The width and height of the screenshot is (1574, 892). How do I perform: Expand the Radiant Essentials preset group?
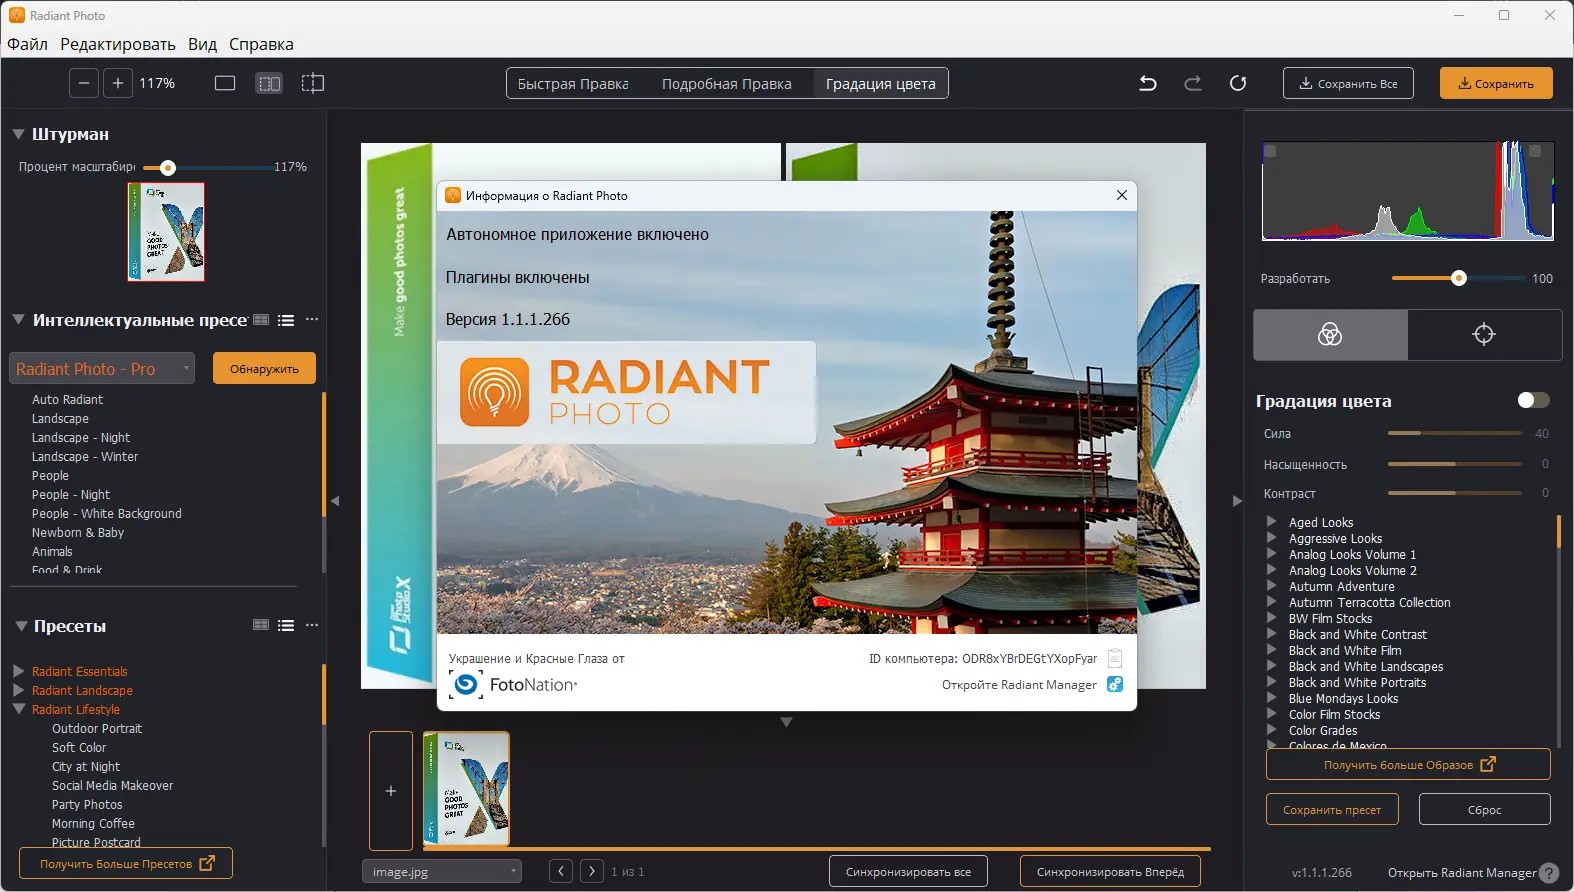click(19, 671)
